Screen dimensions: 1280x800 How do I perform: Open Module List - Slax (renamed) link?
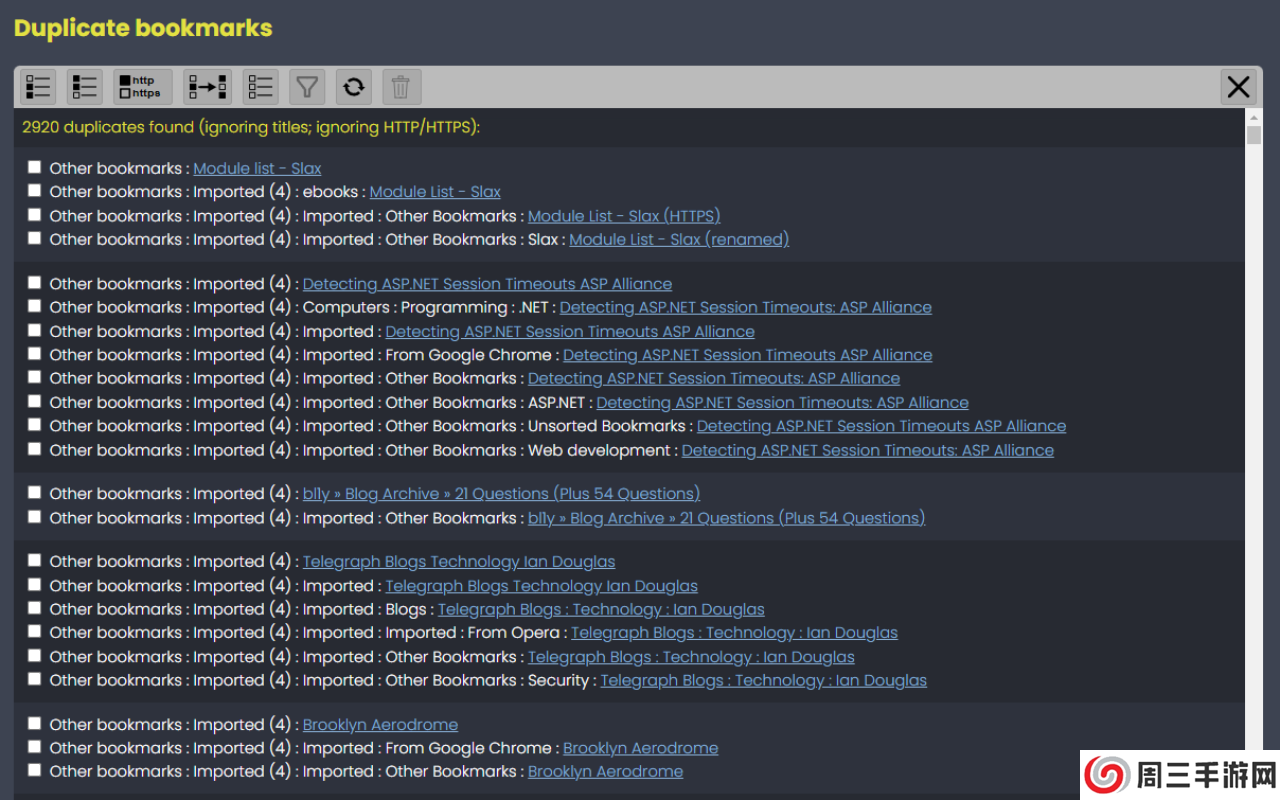pos(679,240)
